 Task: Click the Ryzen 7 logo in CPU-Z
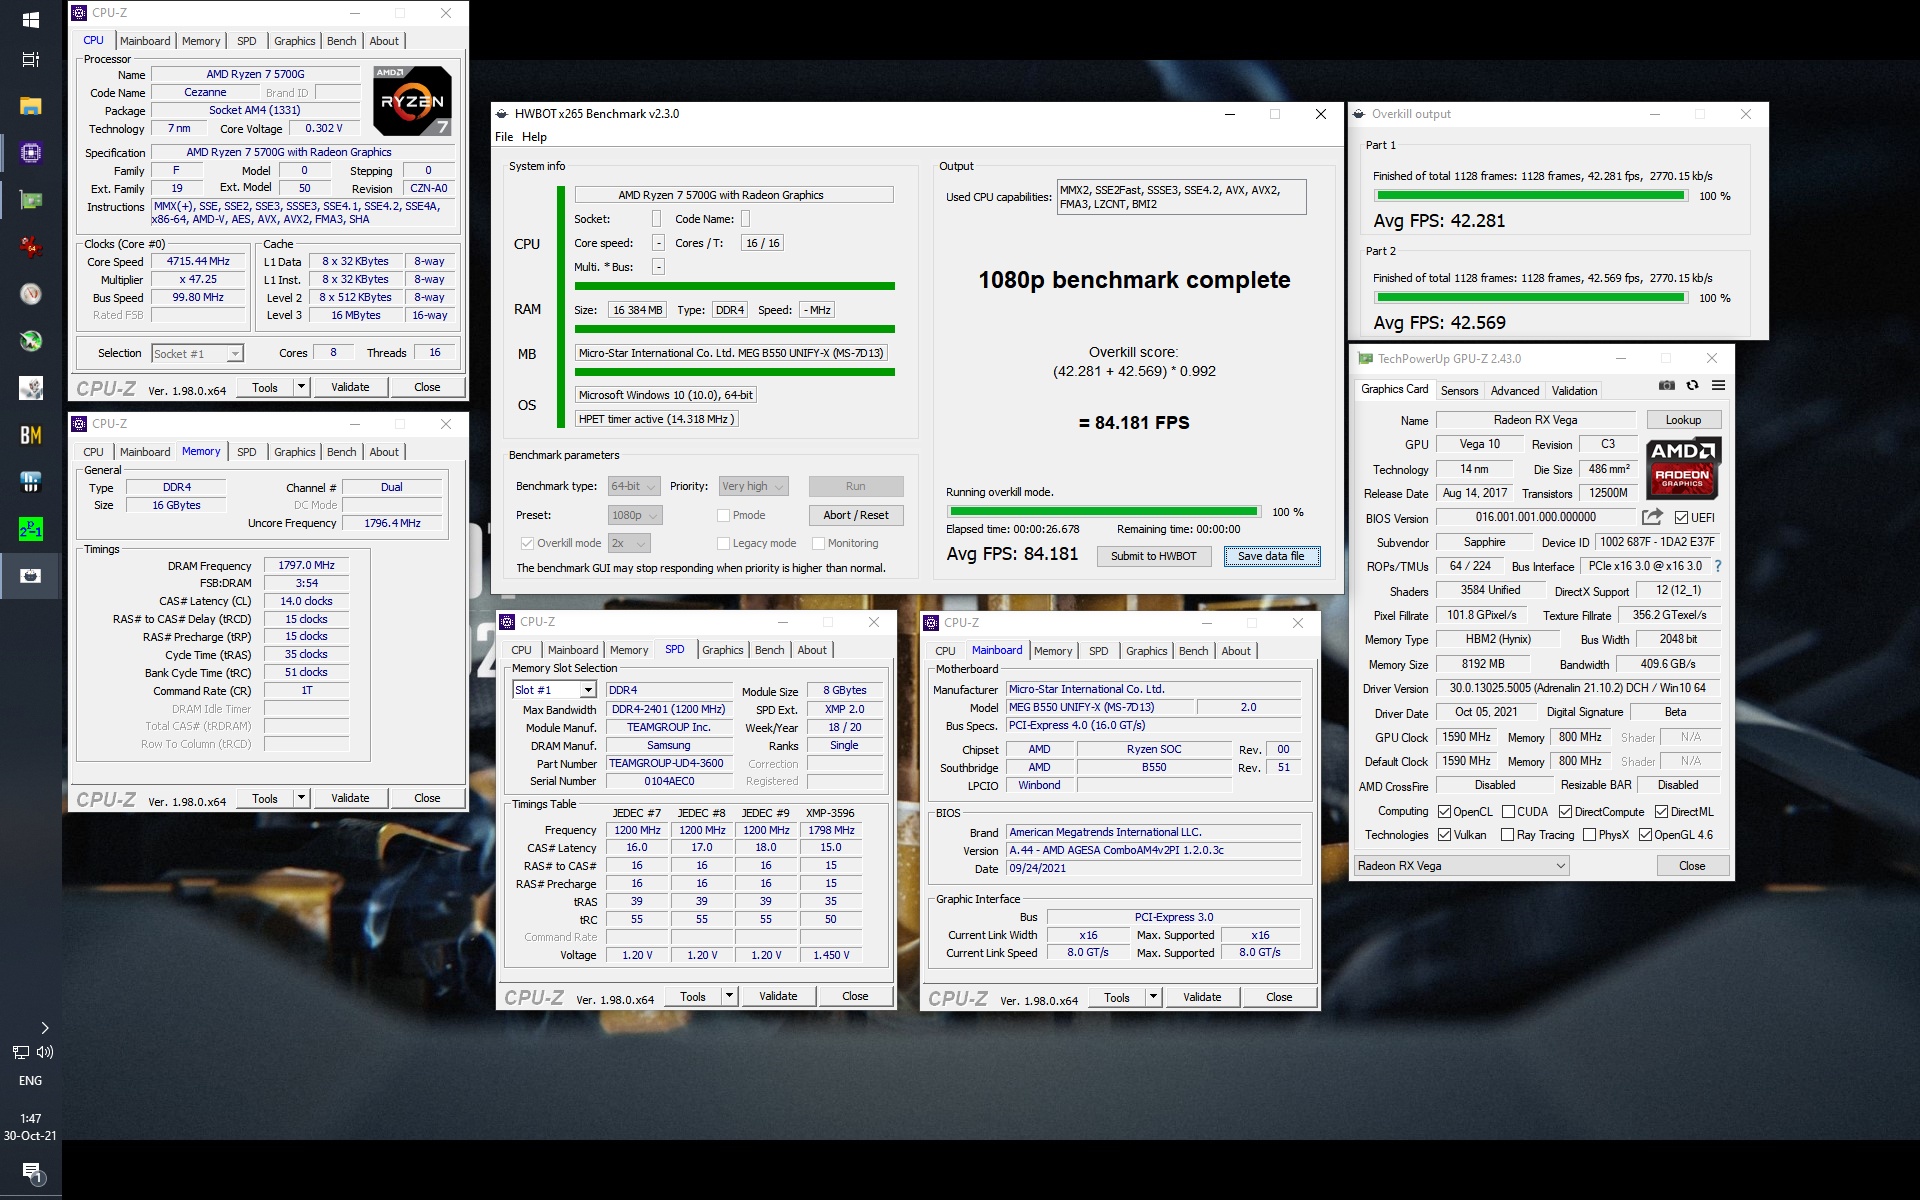(412, 101)
